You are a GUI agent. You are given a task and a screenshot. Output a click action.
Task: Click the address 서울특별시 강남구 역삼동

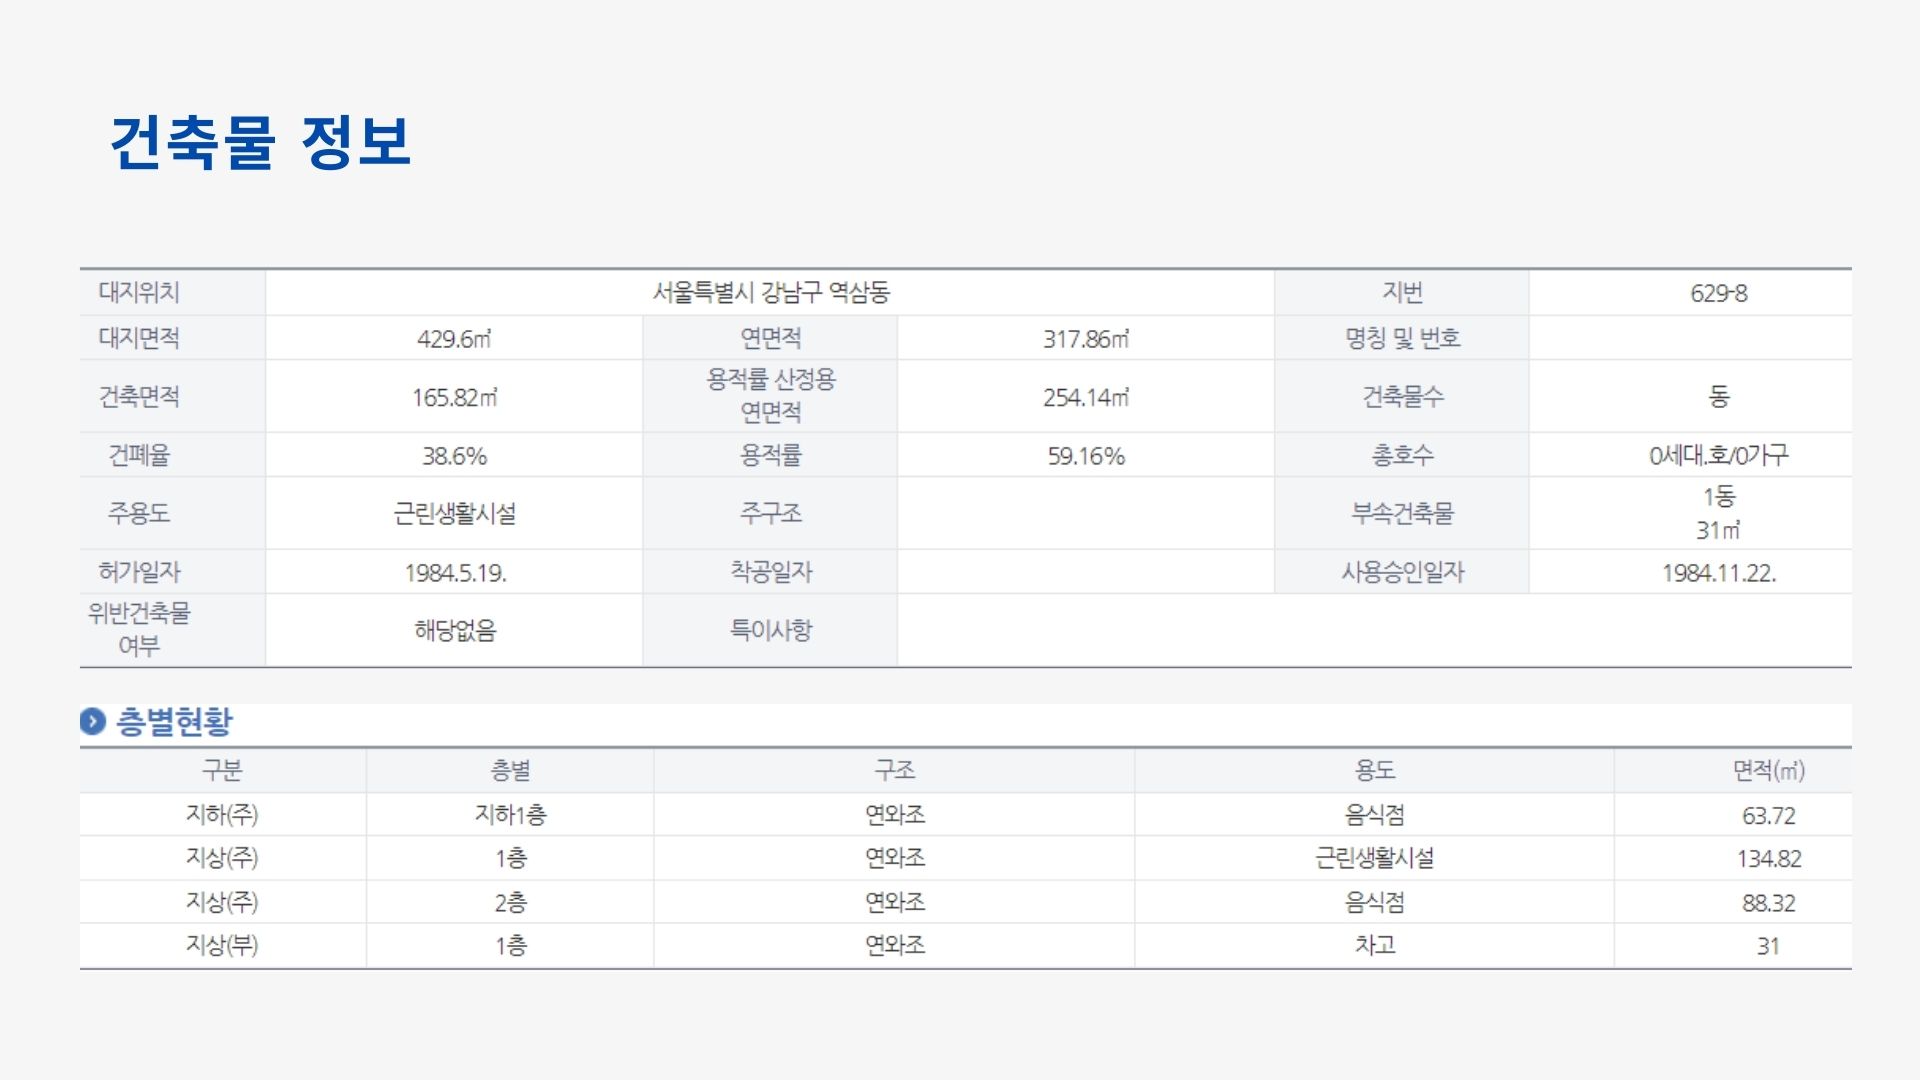[x=771, y=292]
